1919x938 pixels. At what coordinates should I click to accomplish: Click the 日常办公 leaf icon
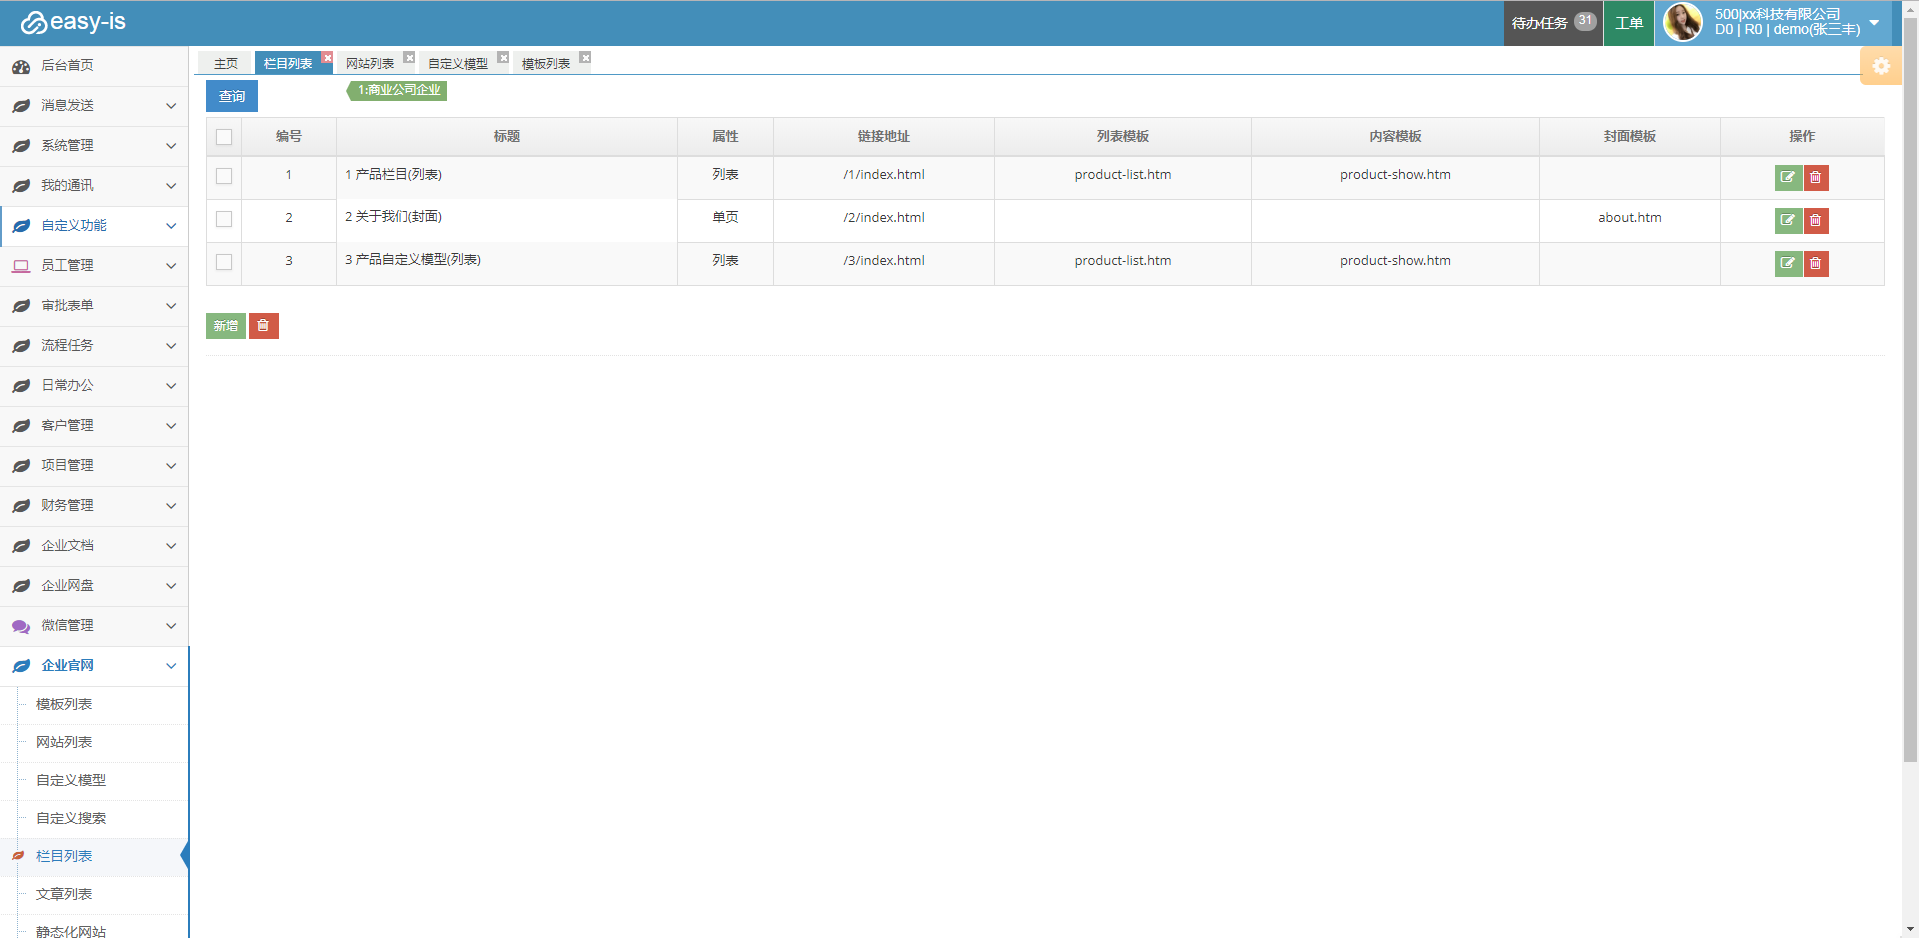21,386
